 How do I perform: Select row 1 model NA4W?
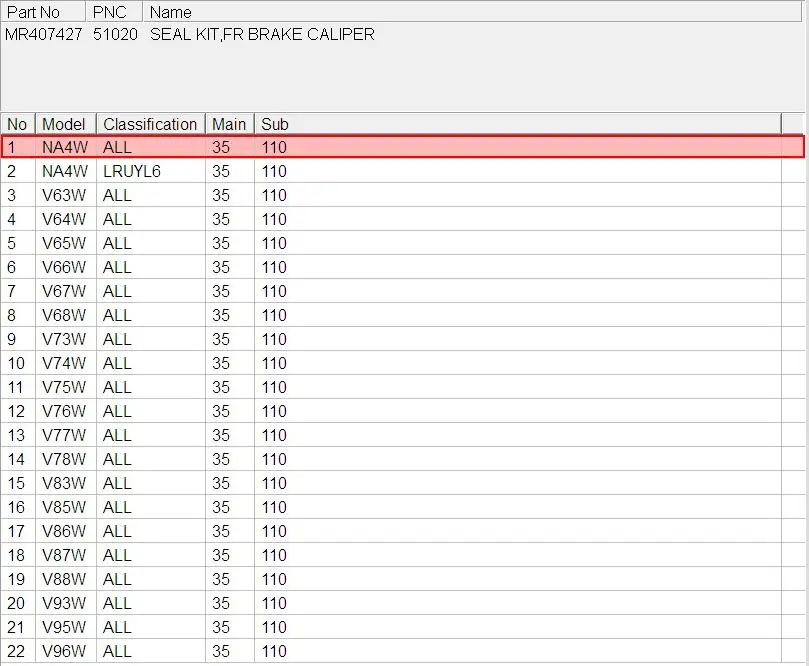[65, 148]
